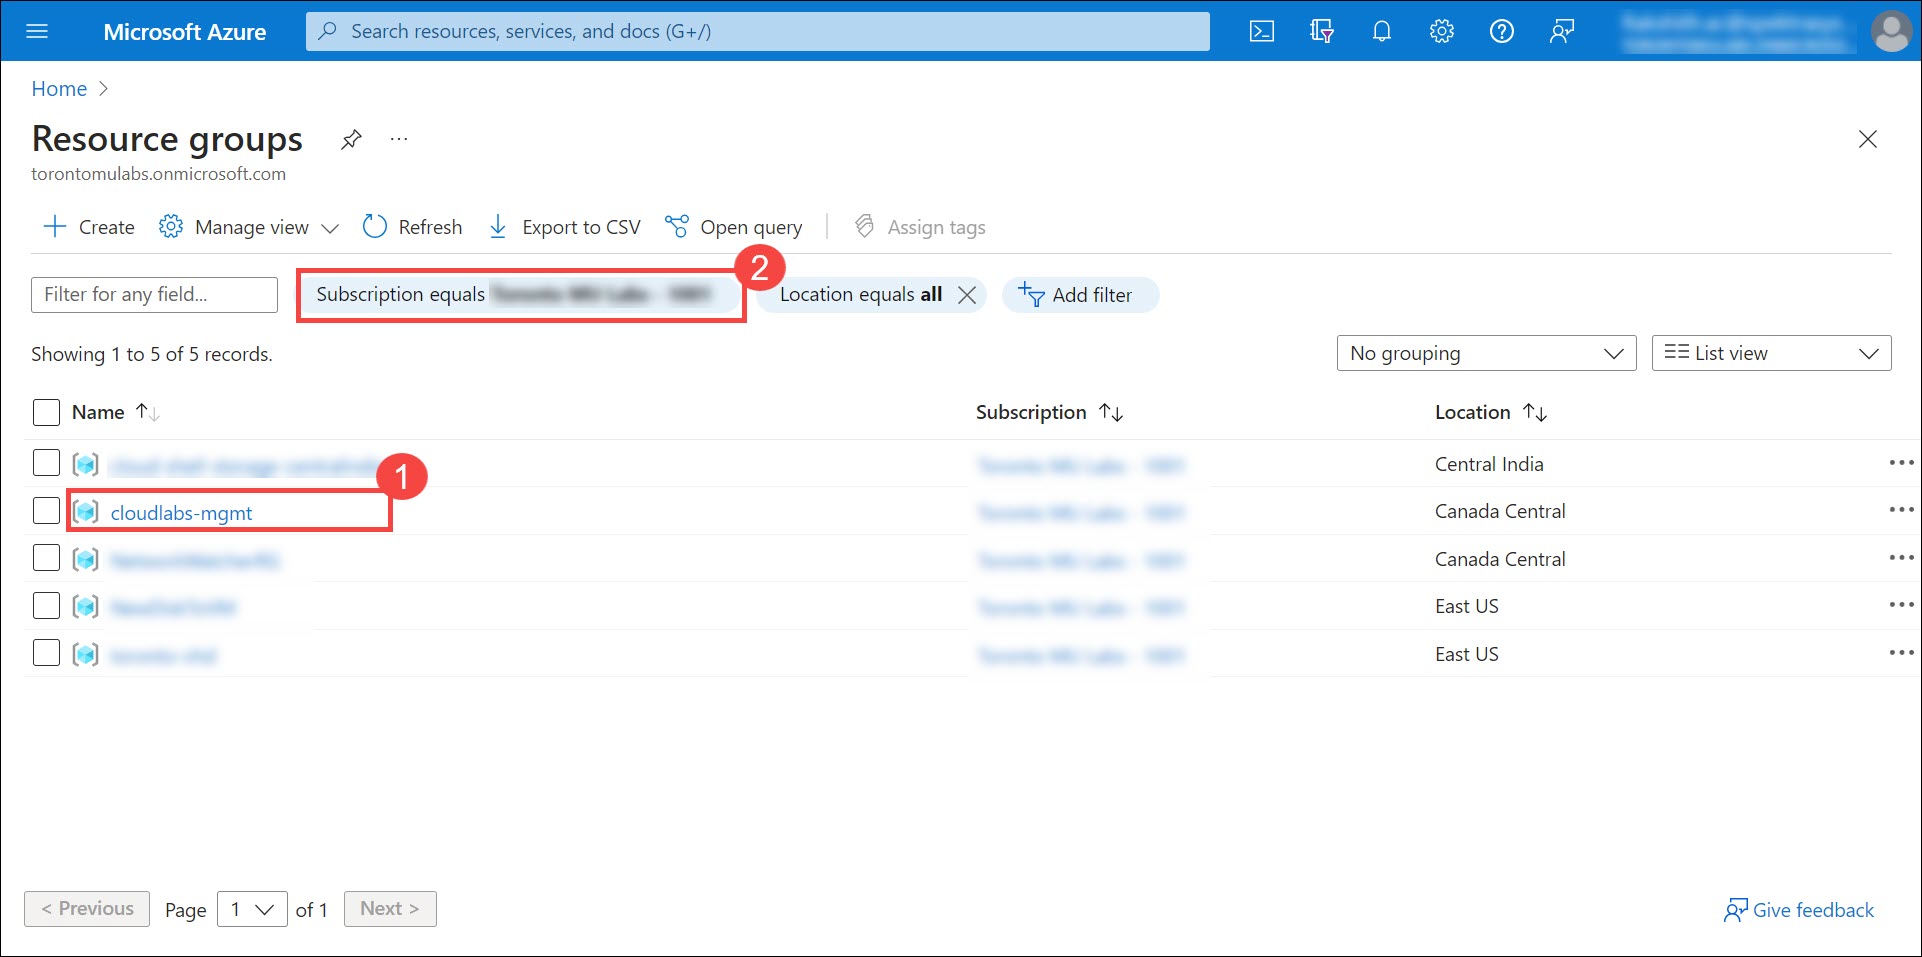Click resource group icon in Central India row
This screenshot has height=957, width=1922.
click(x=86, y=464)
